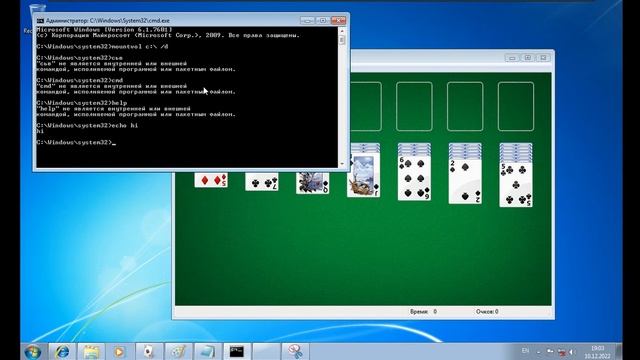
Task: Click the EN language indicator
Action: coord(525,351)
